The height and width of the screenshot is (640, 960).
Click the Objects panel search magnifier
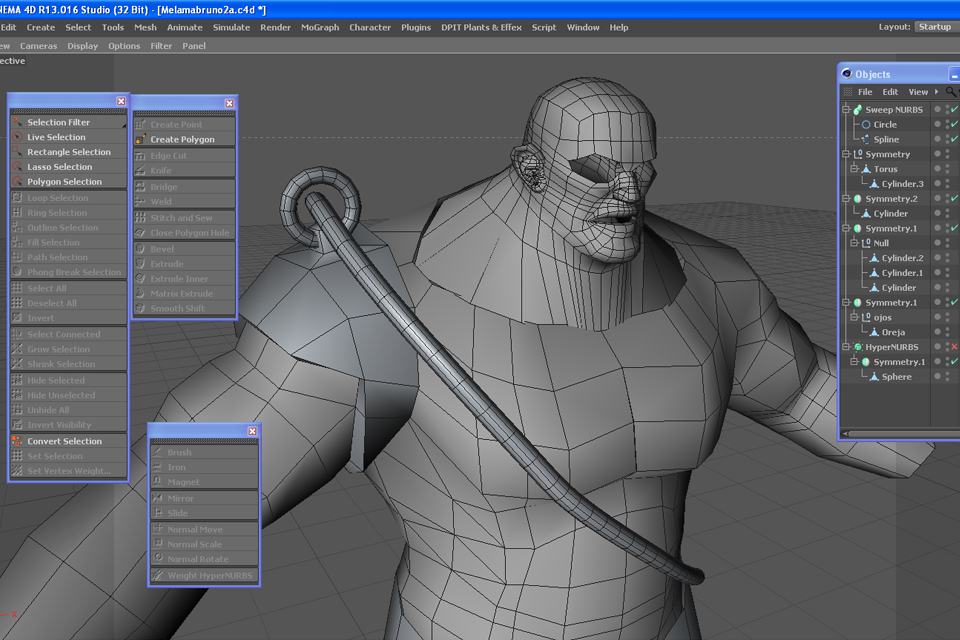click(x=950, y=92)
